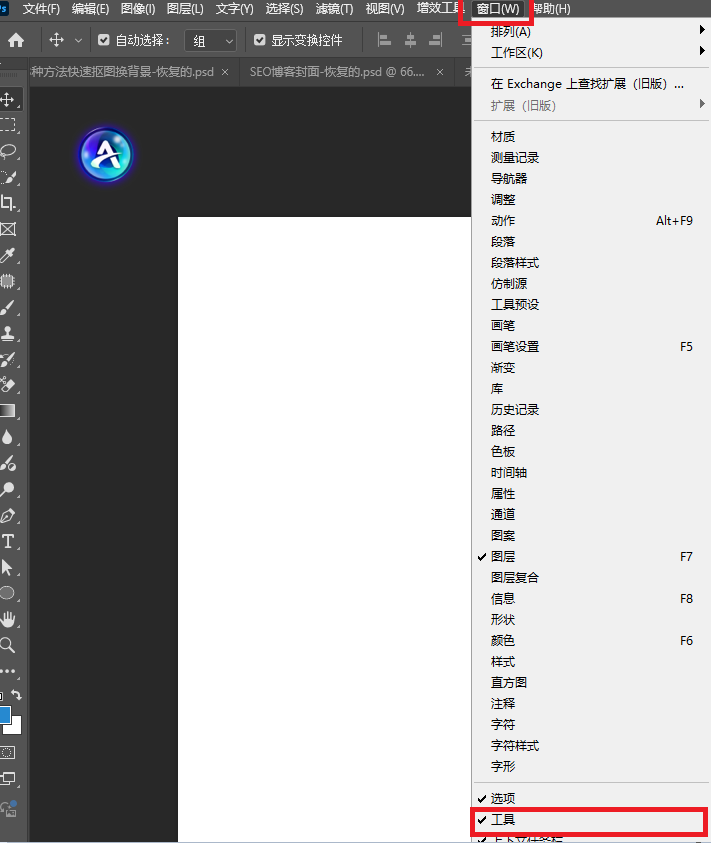Open the 组 auto-select dropdown
Viewport: 711px width, 843px height.
click(214, 41)
